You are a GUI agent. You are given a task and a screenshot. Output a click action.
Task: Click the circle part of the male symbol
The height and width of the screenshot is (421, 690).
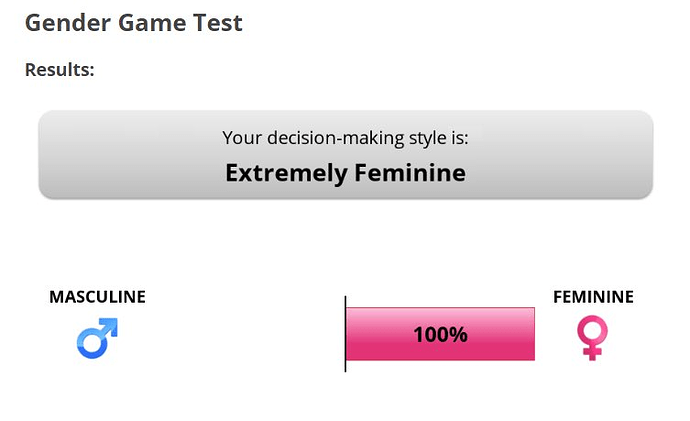[92, 344]
